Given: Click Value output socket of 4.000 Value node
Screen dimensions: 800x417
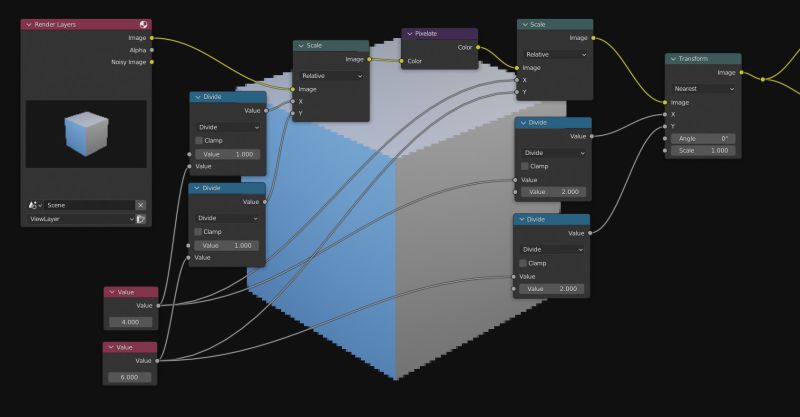Looking at the screenshot, I should tap(158, 306).
